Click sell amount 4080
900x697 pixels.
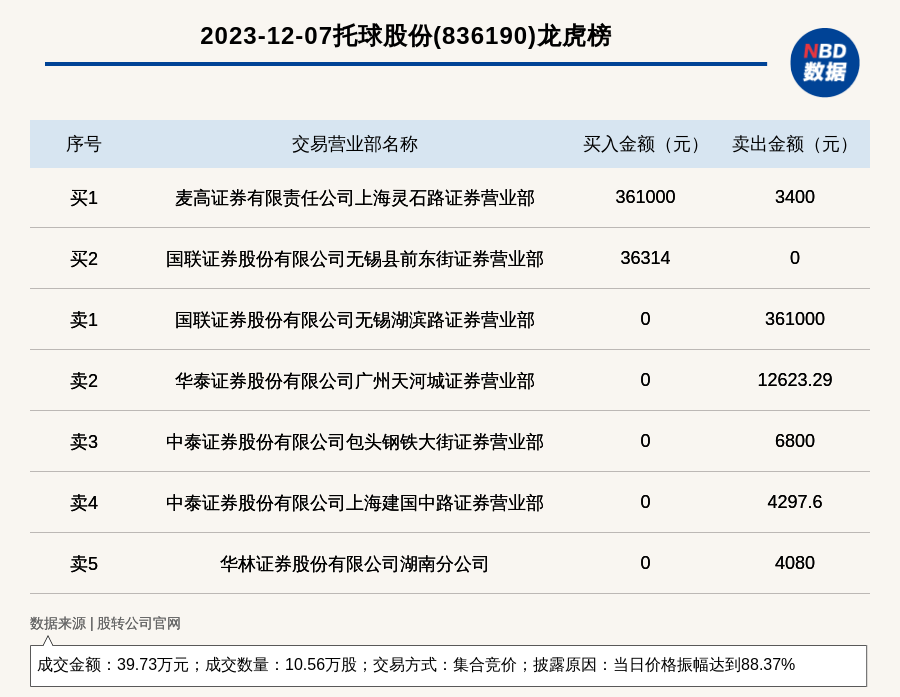coord(794,563)
